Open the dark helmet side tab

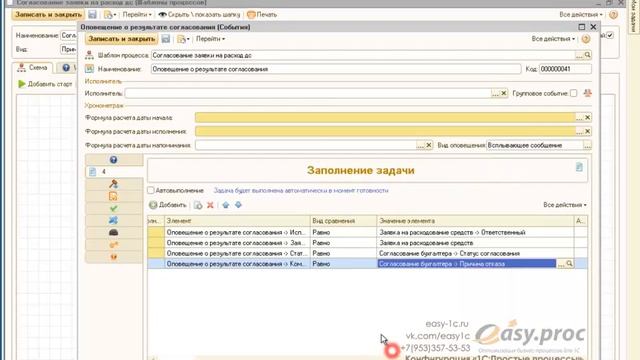coord(114,233)
